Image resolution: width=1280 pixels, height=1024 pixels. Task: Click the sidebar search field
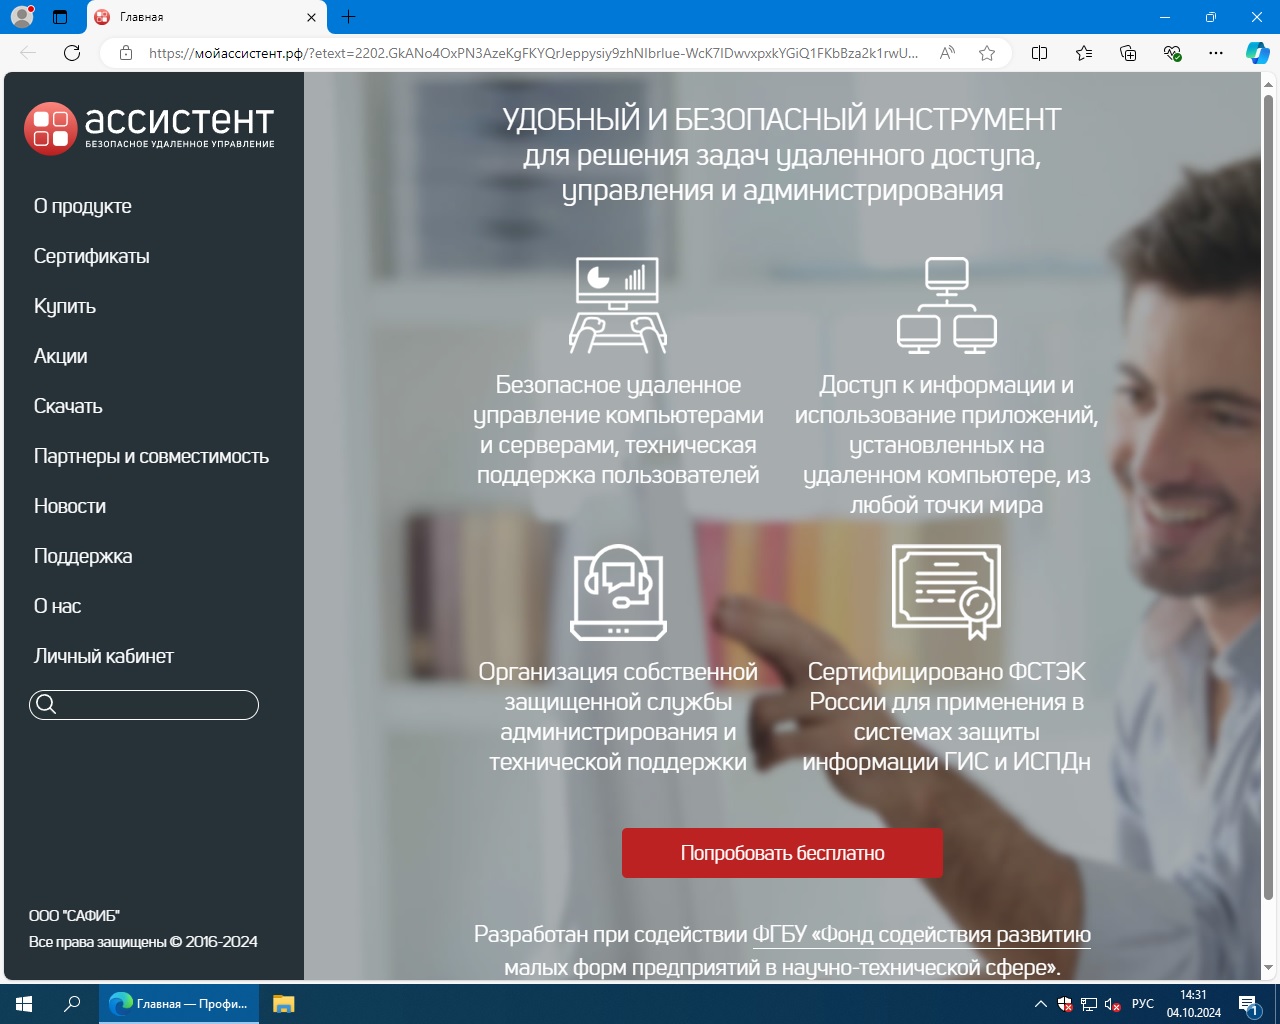click(155, 705)
